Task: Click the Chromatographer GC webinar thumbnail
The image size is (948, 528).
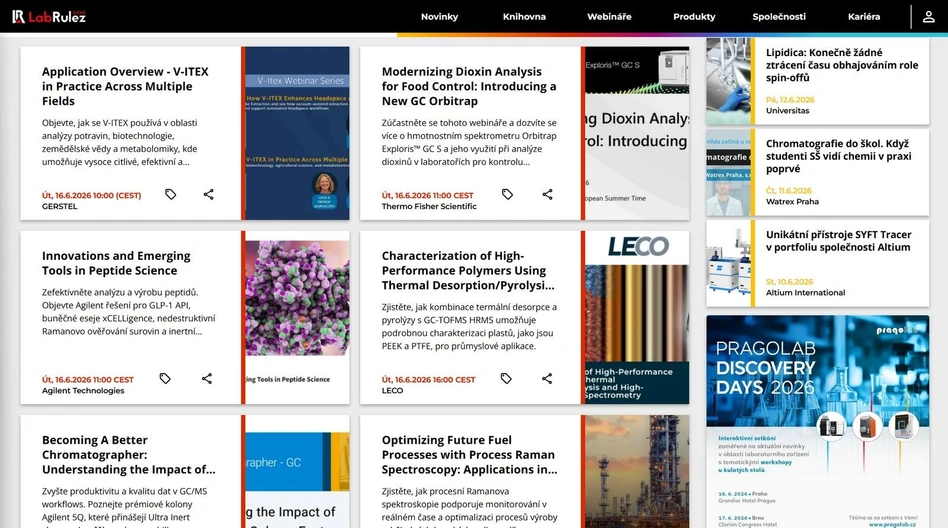Action: [297, 472]
